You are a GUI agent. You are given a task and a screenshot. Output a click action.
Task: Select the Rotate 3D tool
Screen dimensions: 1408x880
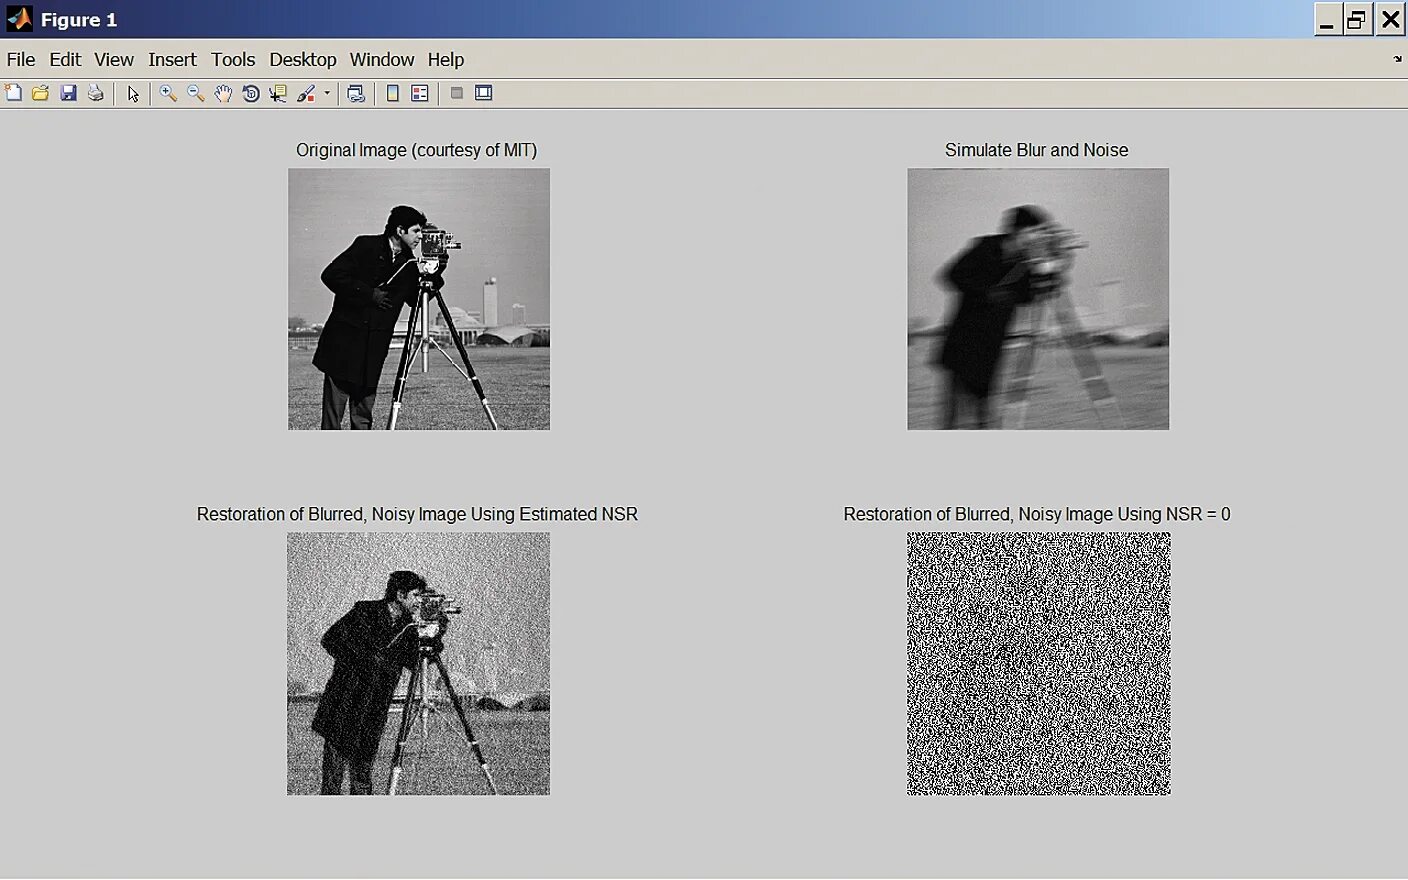pos(251,93)
